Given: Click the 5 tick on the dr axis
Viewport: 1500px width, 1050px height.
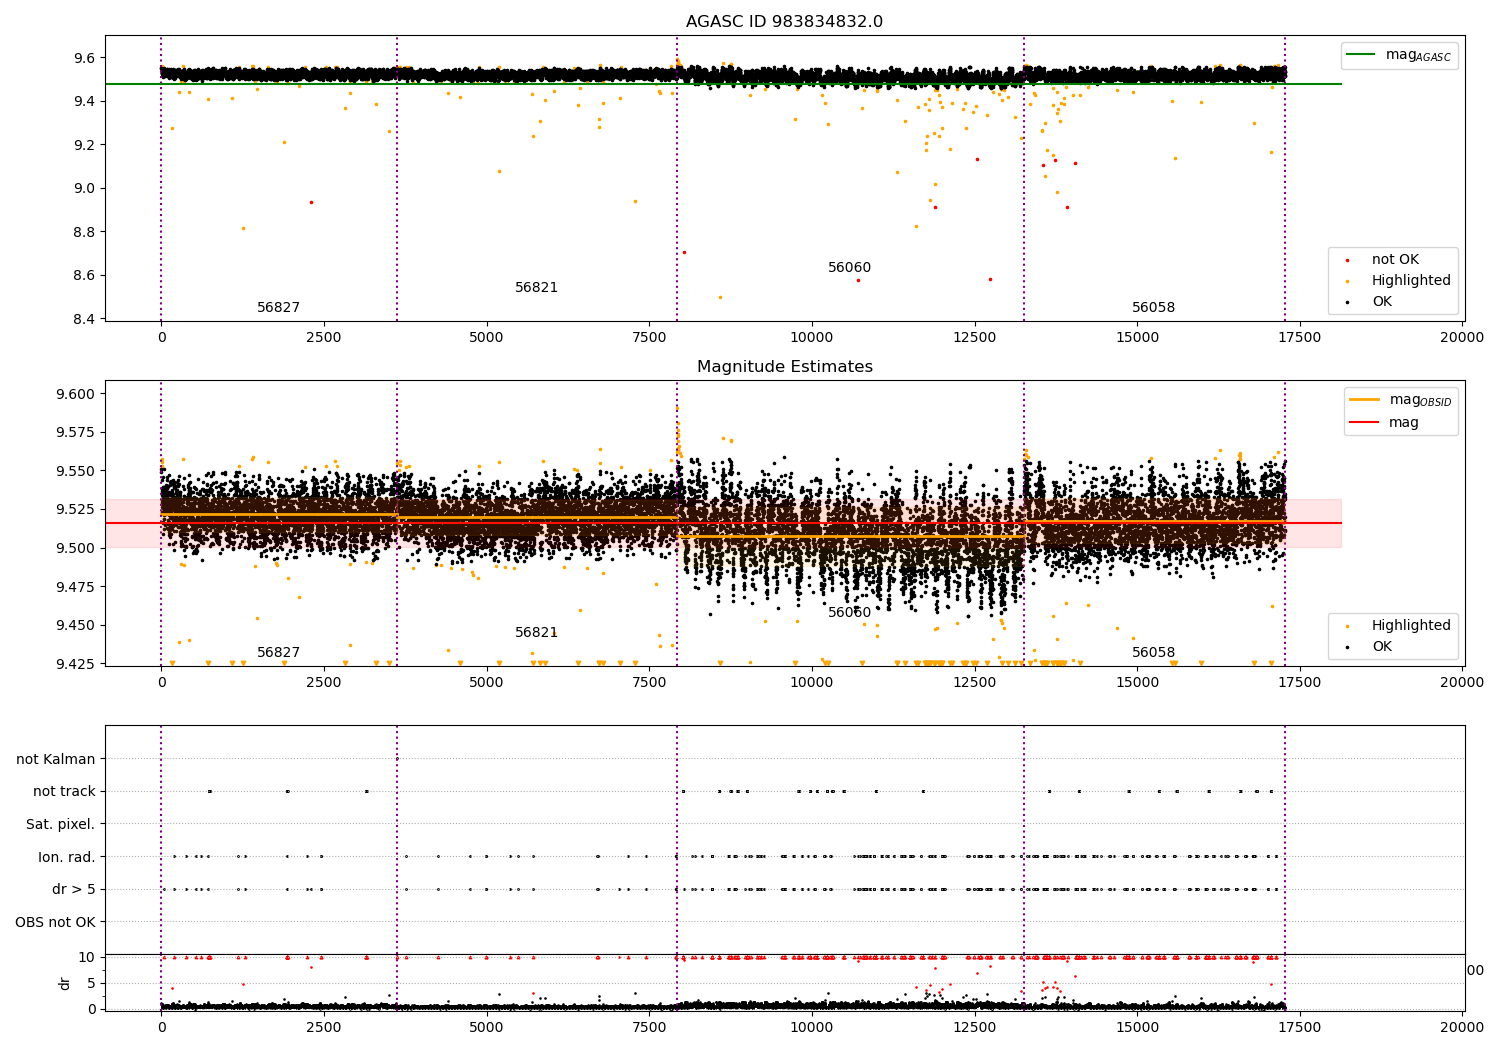Looking at the screenshot, I should pos(91,983).
